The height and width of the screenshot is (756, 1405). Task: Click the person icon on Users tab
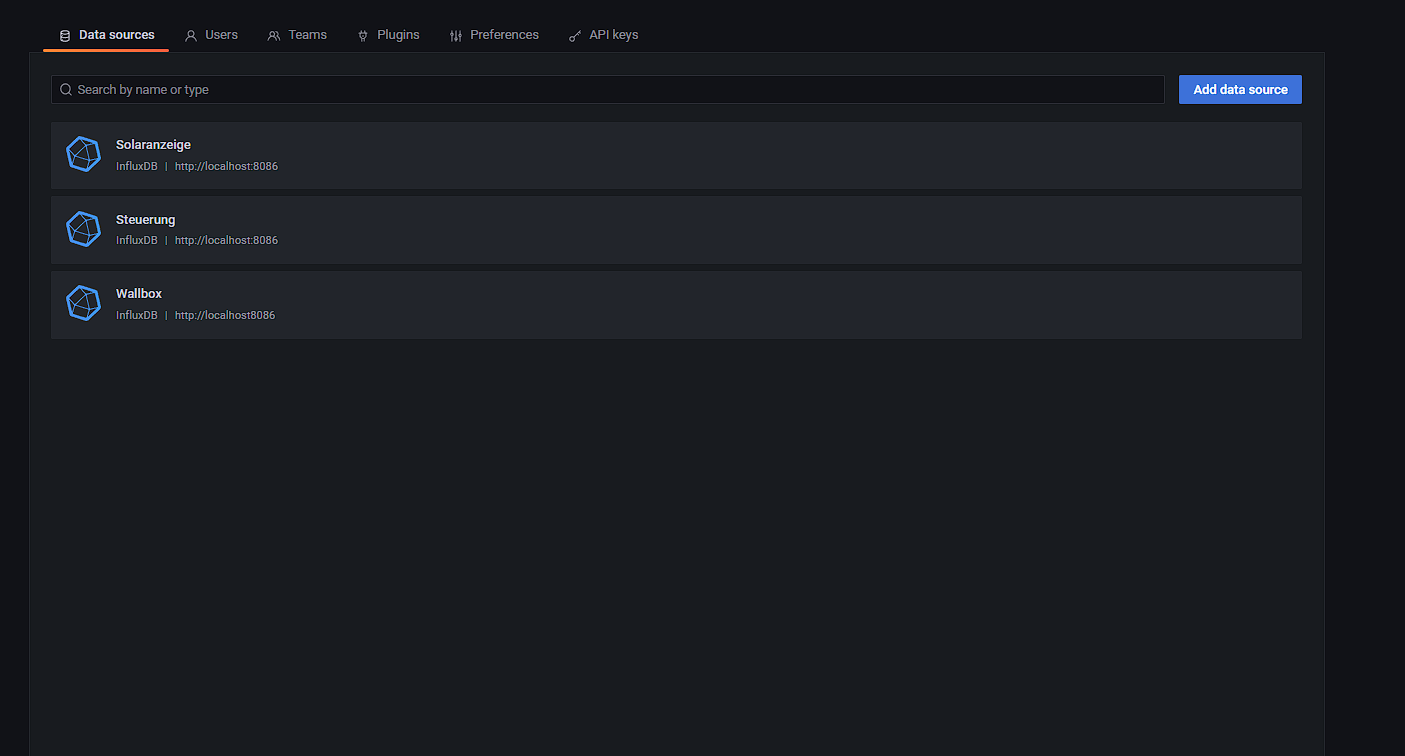pos(191,36)
